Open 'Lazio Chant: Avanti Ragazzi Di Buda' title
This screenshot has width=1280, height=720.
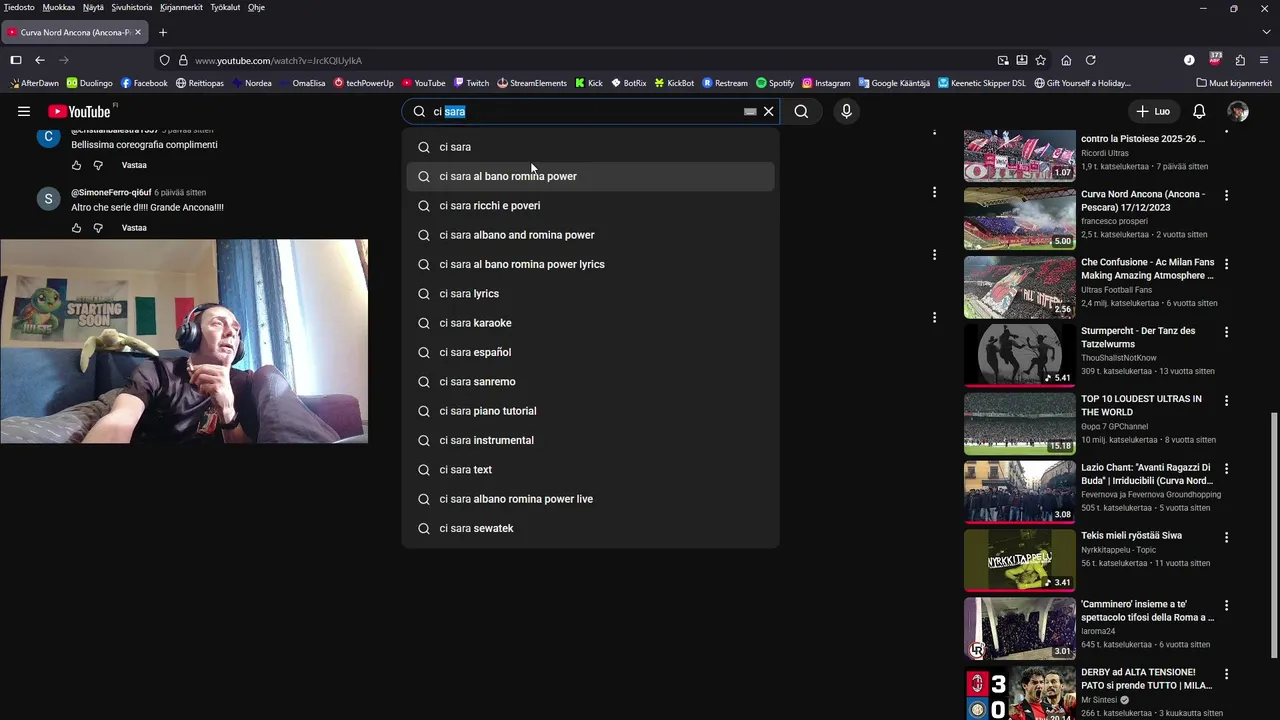pyautogui.click(x=1146, y=474)
